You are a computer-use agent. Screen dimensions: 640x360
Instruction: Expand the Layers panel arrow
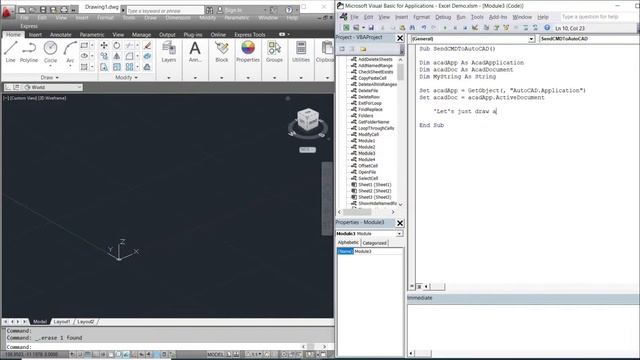[x=169, y=78]
